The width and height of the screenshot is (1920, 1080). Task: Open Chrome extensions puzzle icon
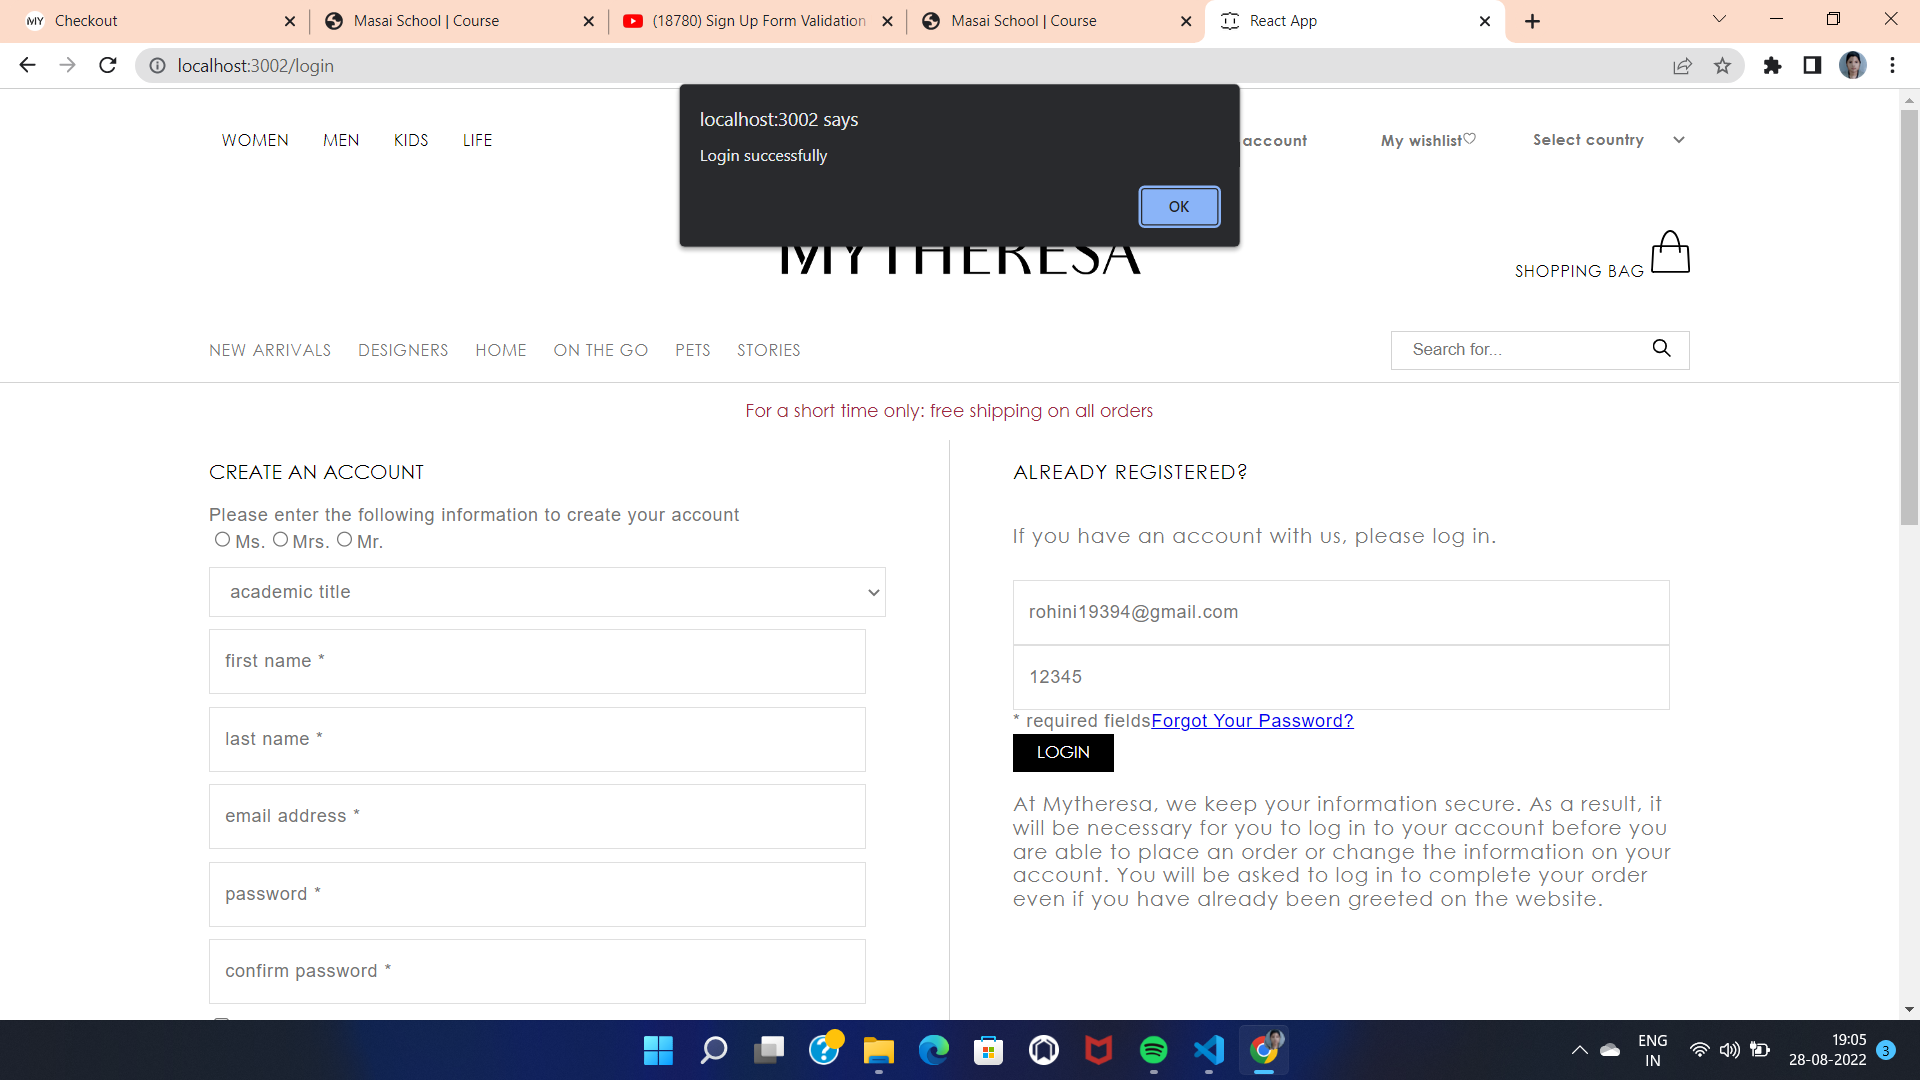(1772, 66)
